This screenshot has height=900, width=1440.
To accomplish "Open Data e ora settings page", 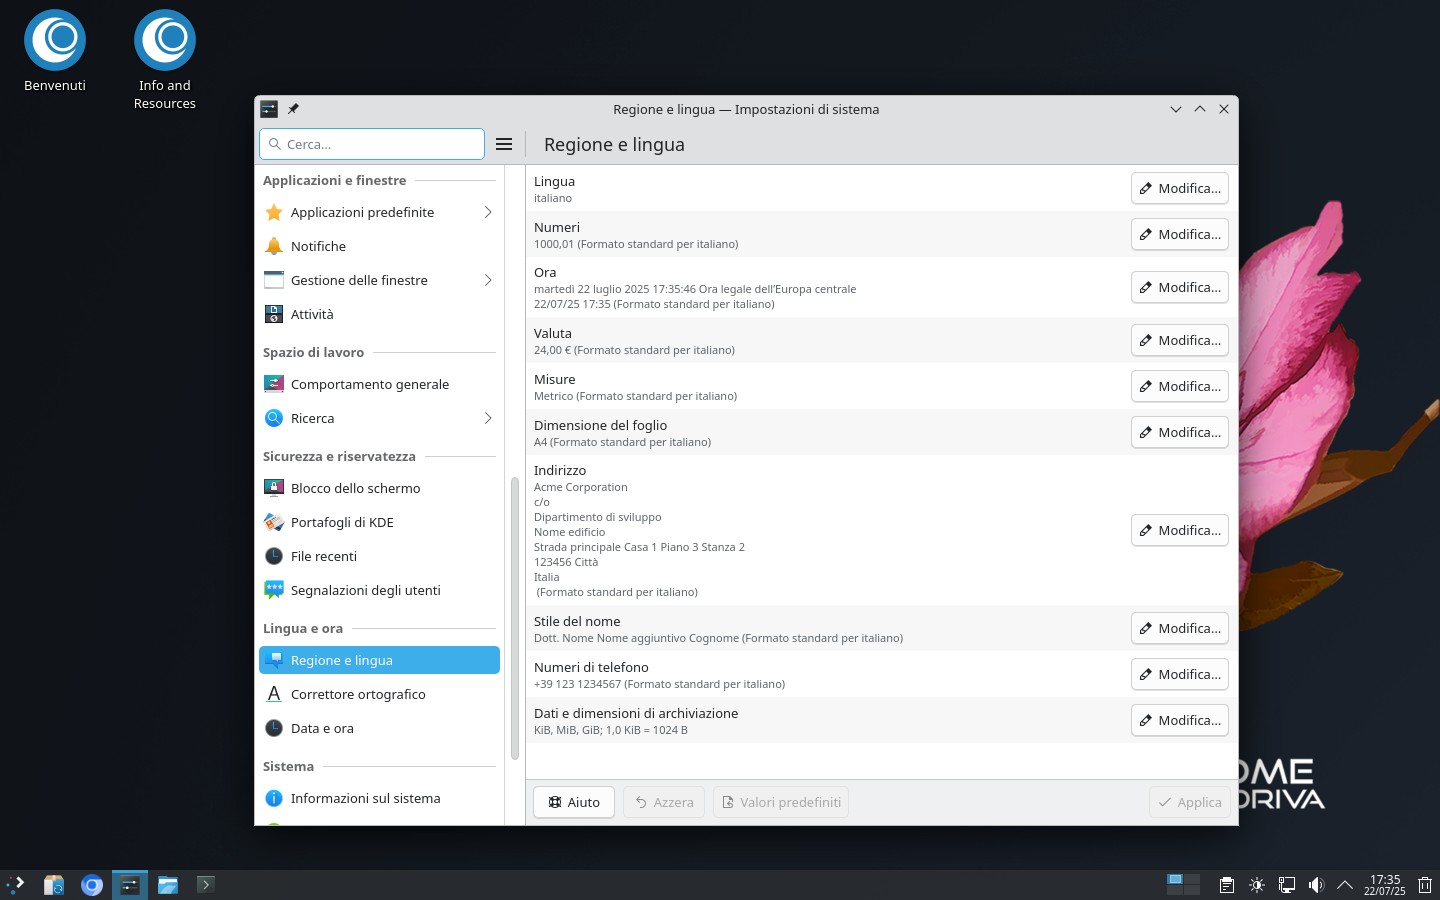I will click(x=322, y=728).
